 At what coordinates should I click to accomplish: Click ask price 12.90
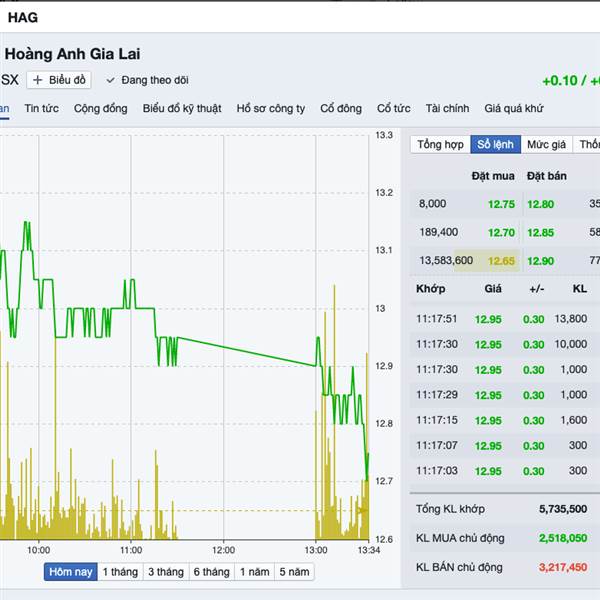tap(541, 261)
